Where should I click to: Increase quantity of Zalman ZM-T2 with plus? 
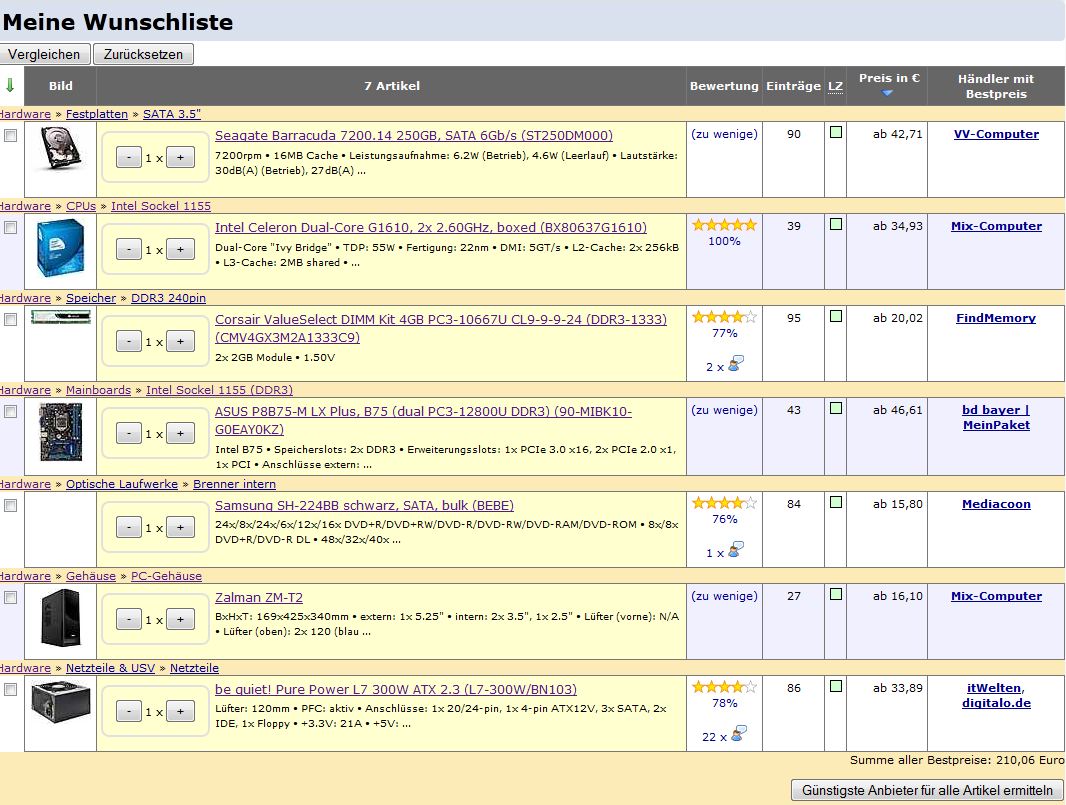(180, 619)
